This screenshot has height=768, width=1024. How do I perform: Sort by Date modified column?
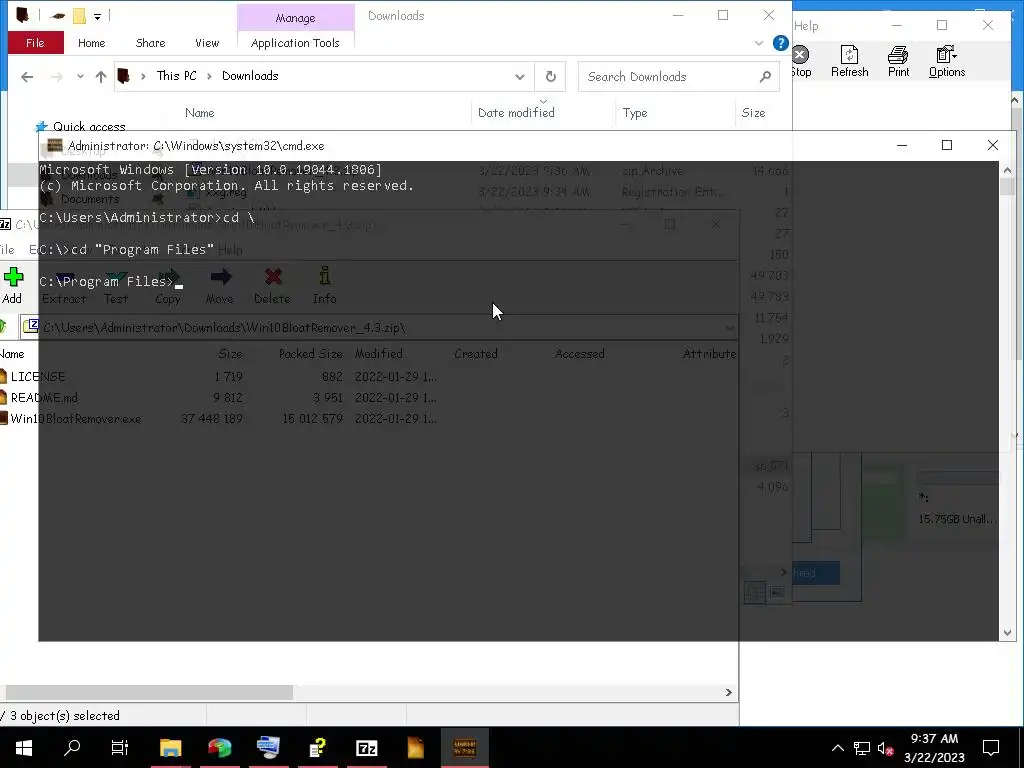click(x=516, y=113)
